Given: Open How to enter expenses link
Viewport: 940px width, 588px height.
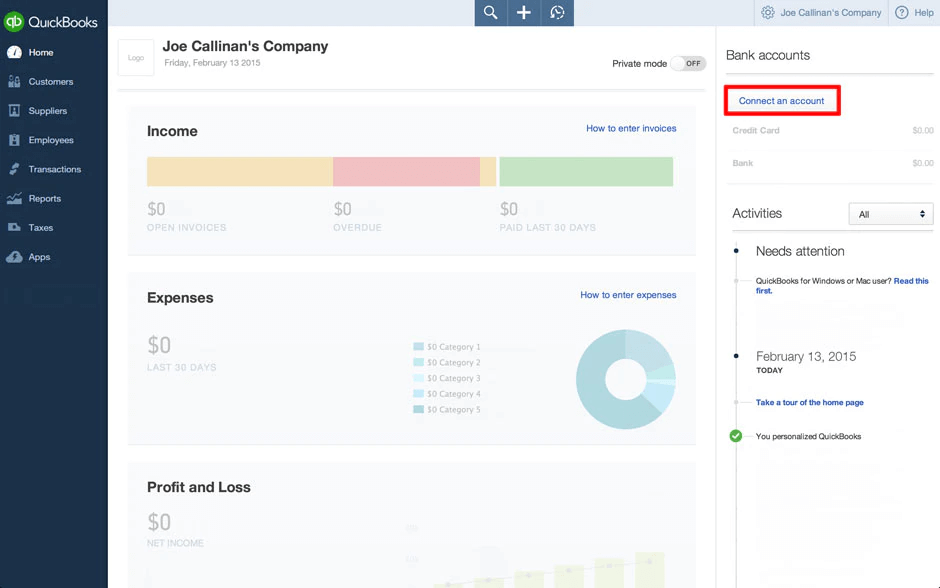Looking at the screenshot, I should click(628, 295).
